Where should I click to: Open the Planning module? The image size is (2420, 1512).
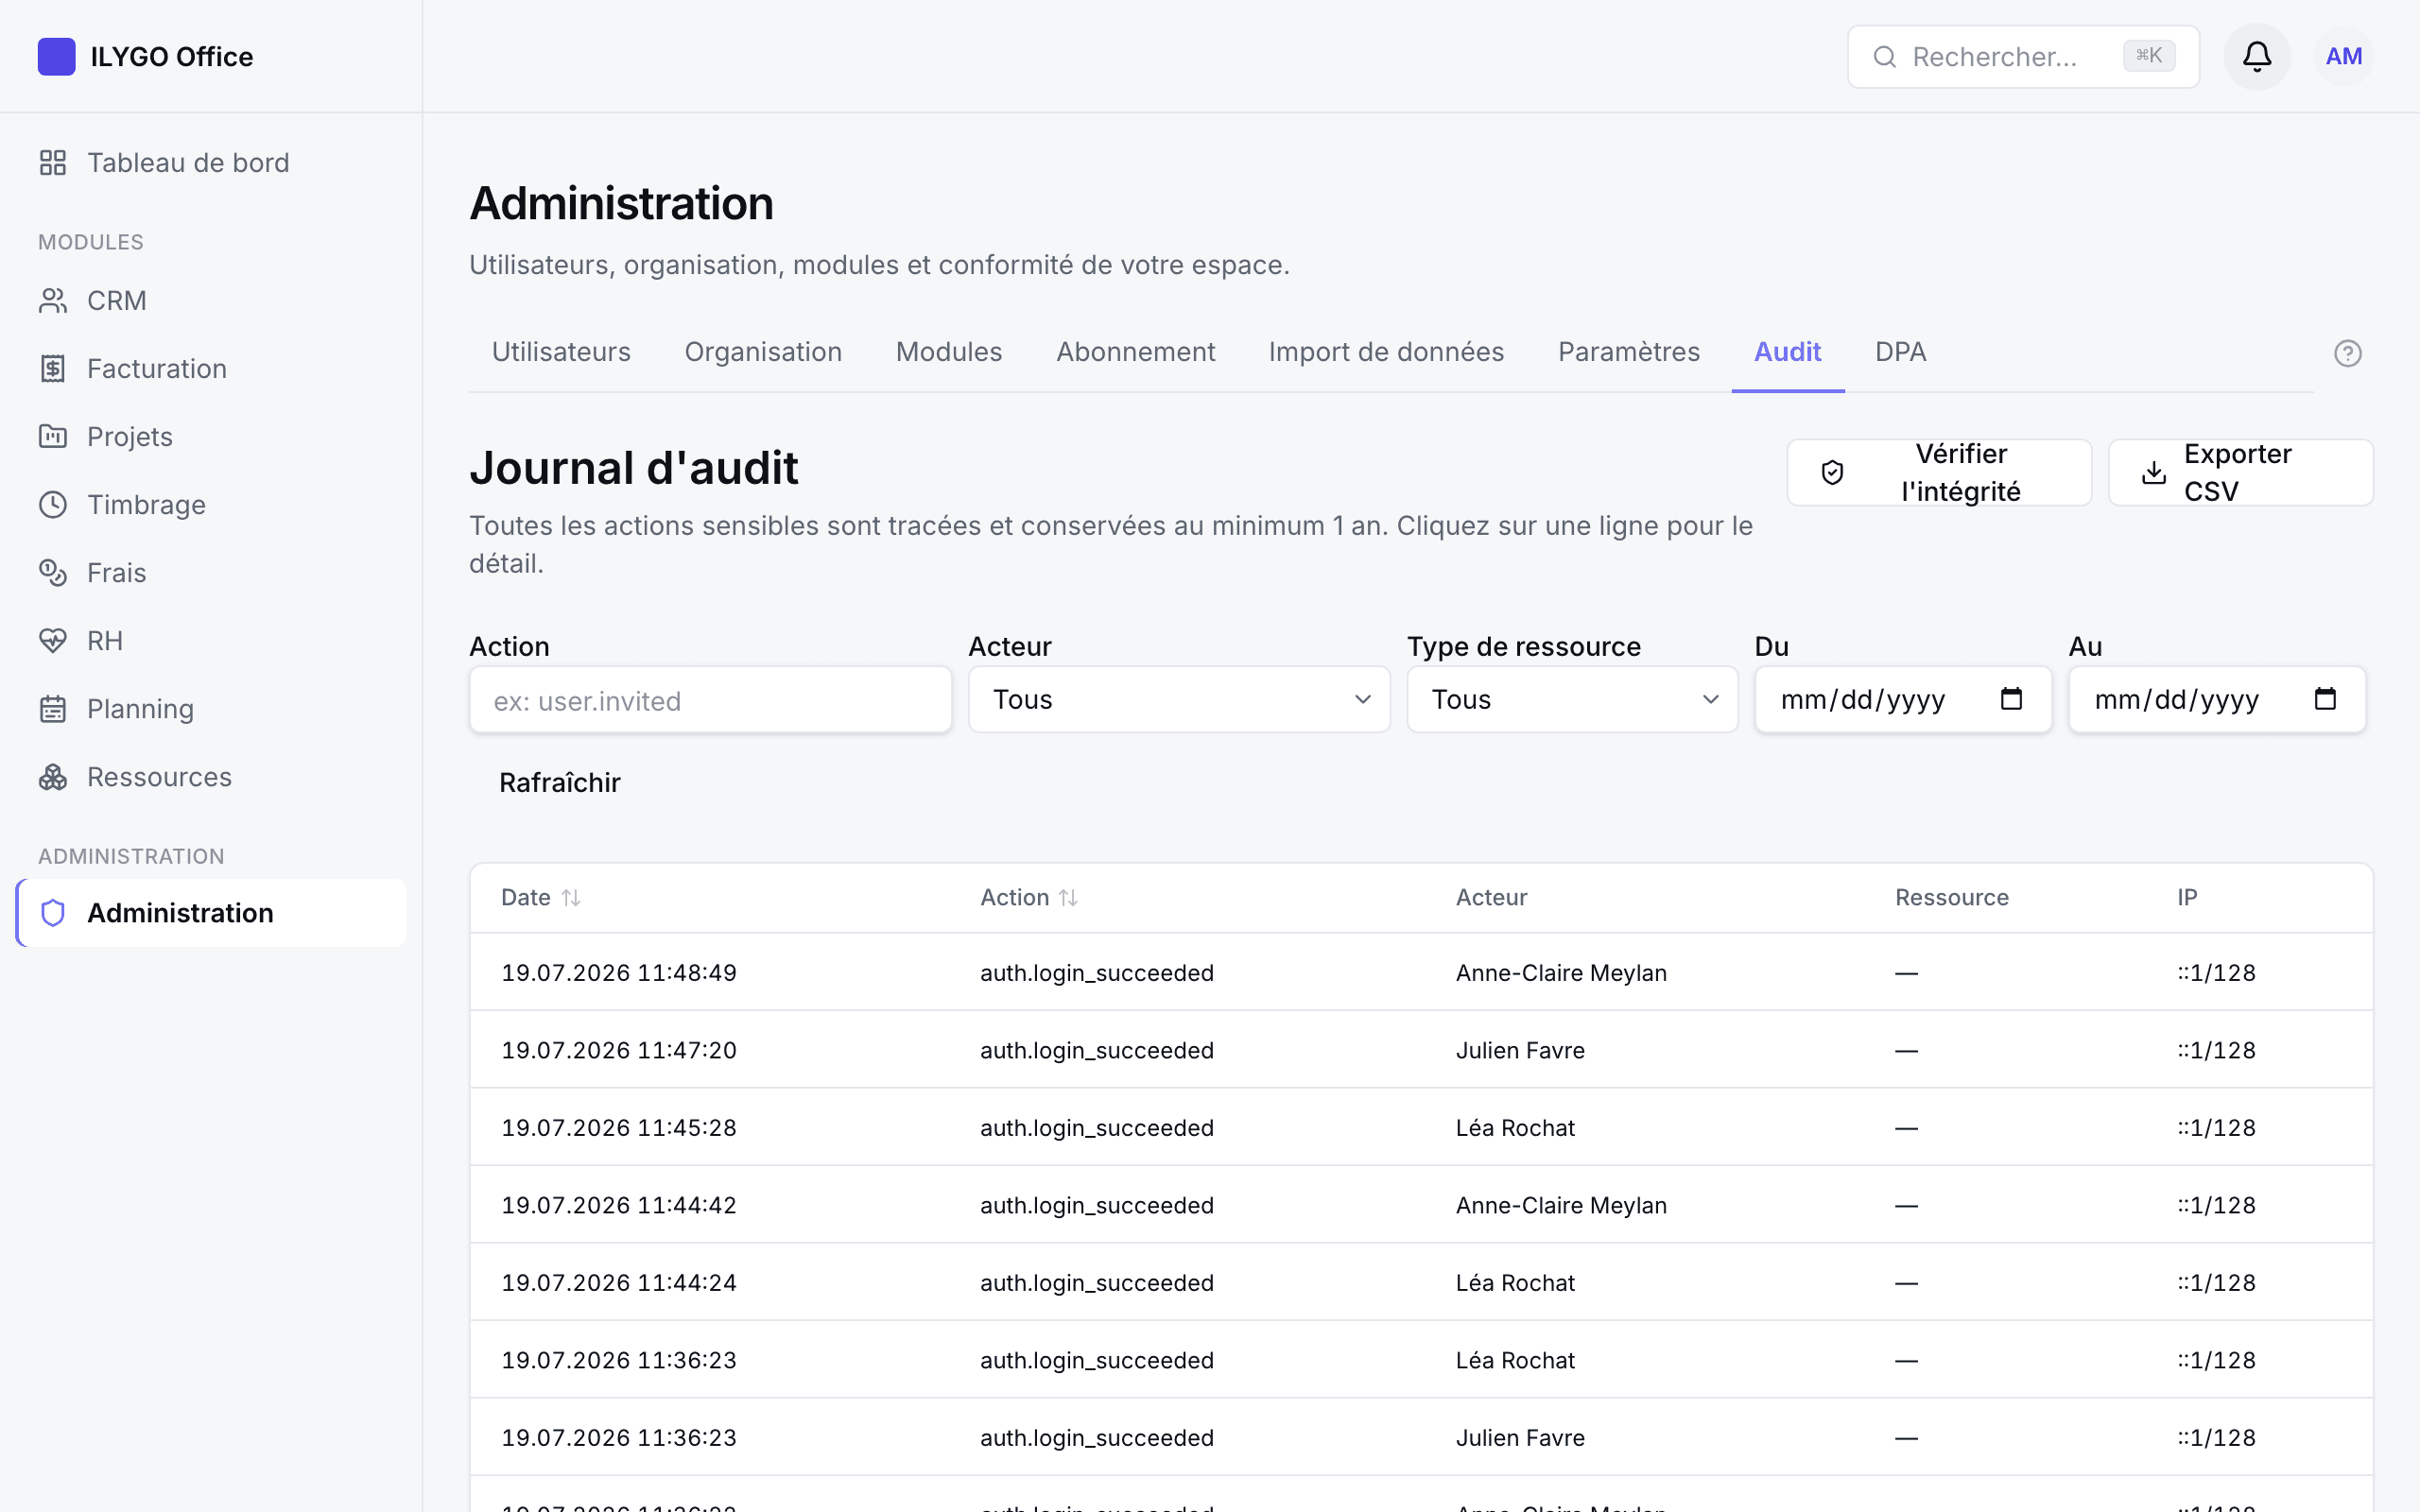point(211,708)
